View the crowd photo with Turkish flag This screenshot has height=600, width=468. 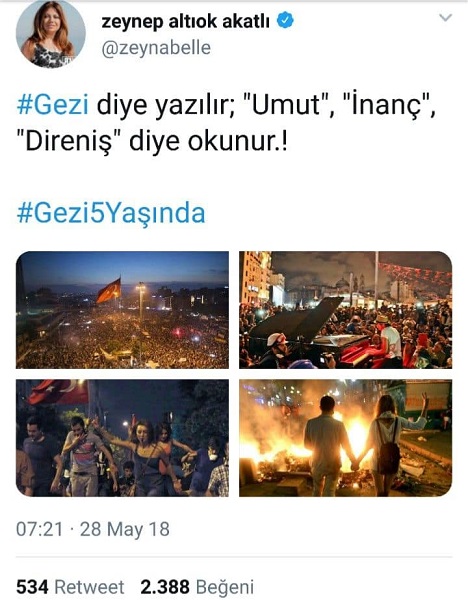point(122,310)
